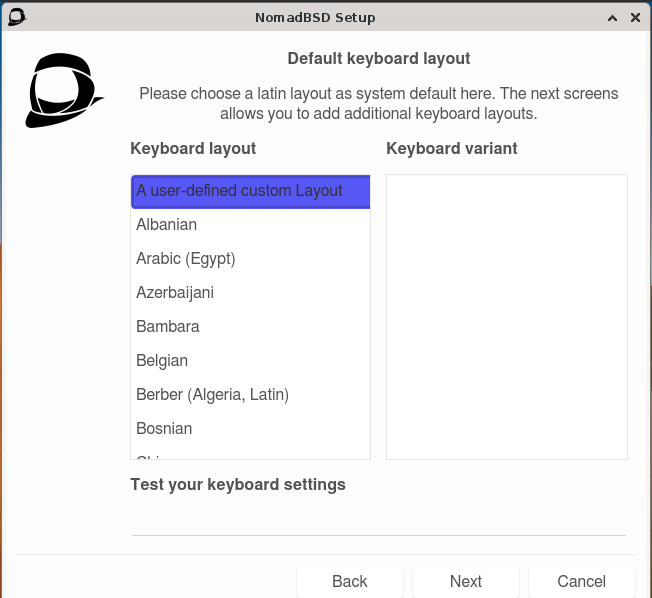Focus the keyboard settings test field

(x=378, y=519)
